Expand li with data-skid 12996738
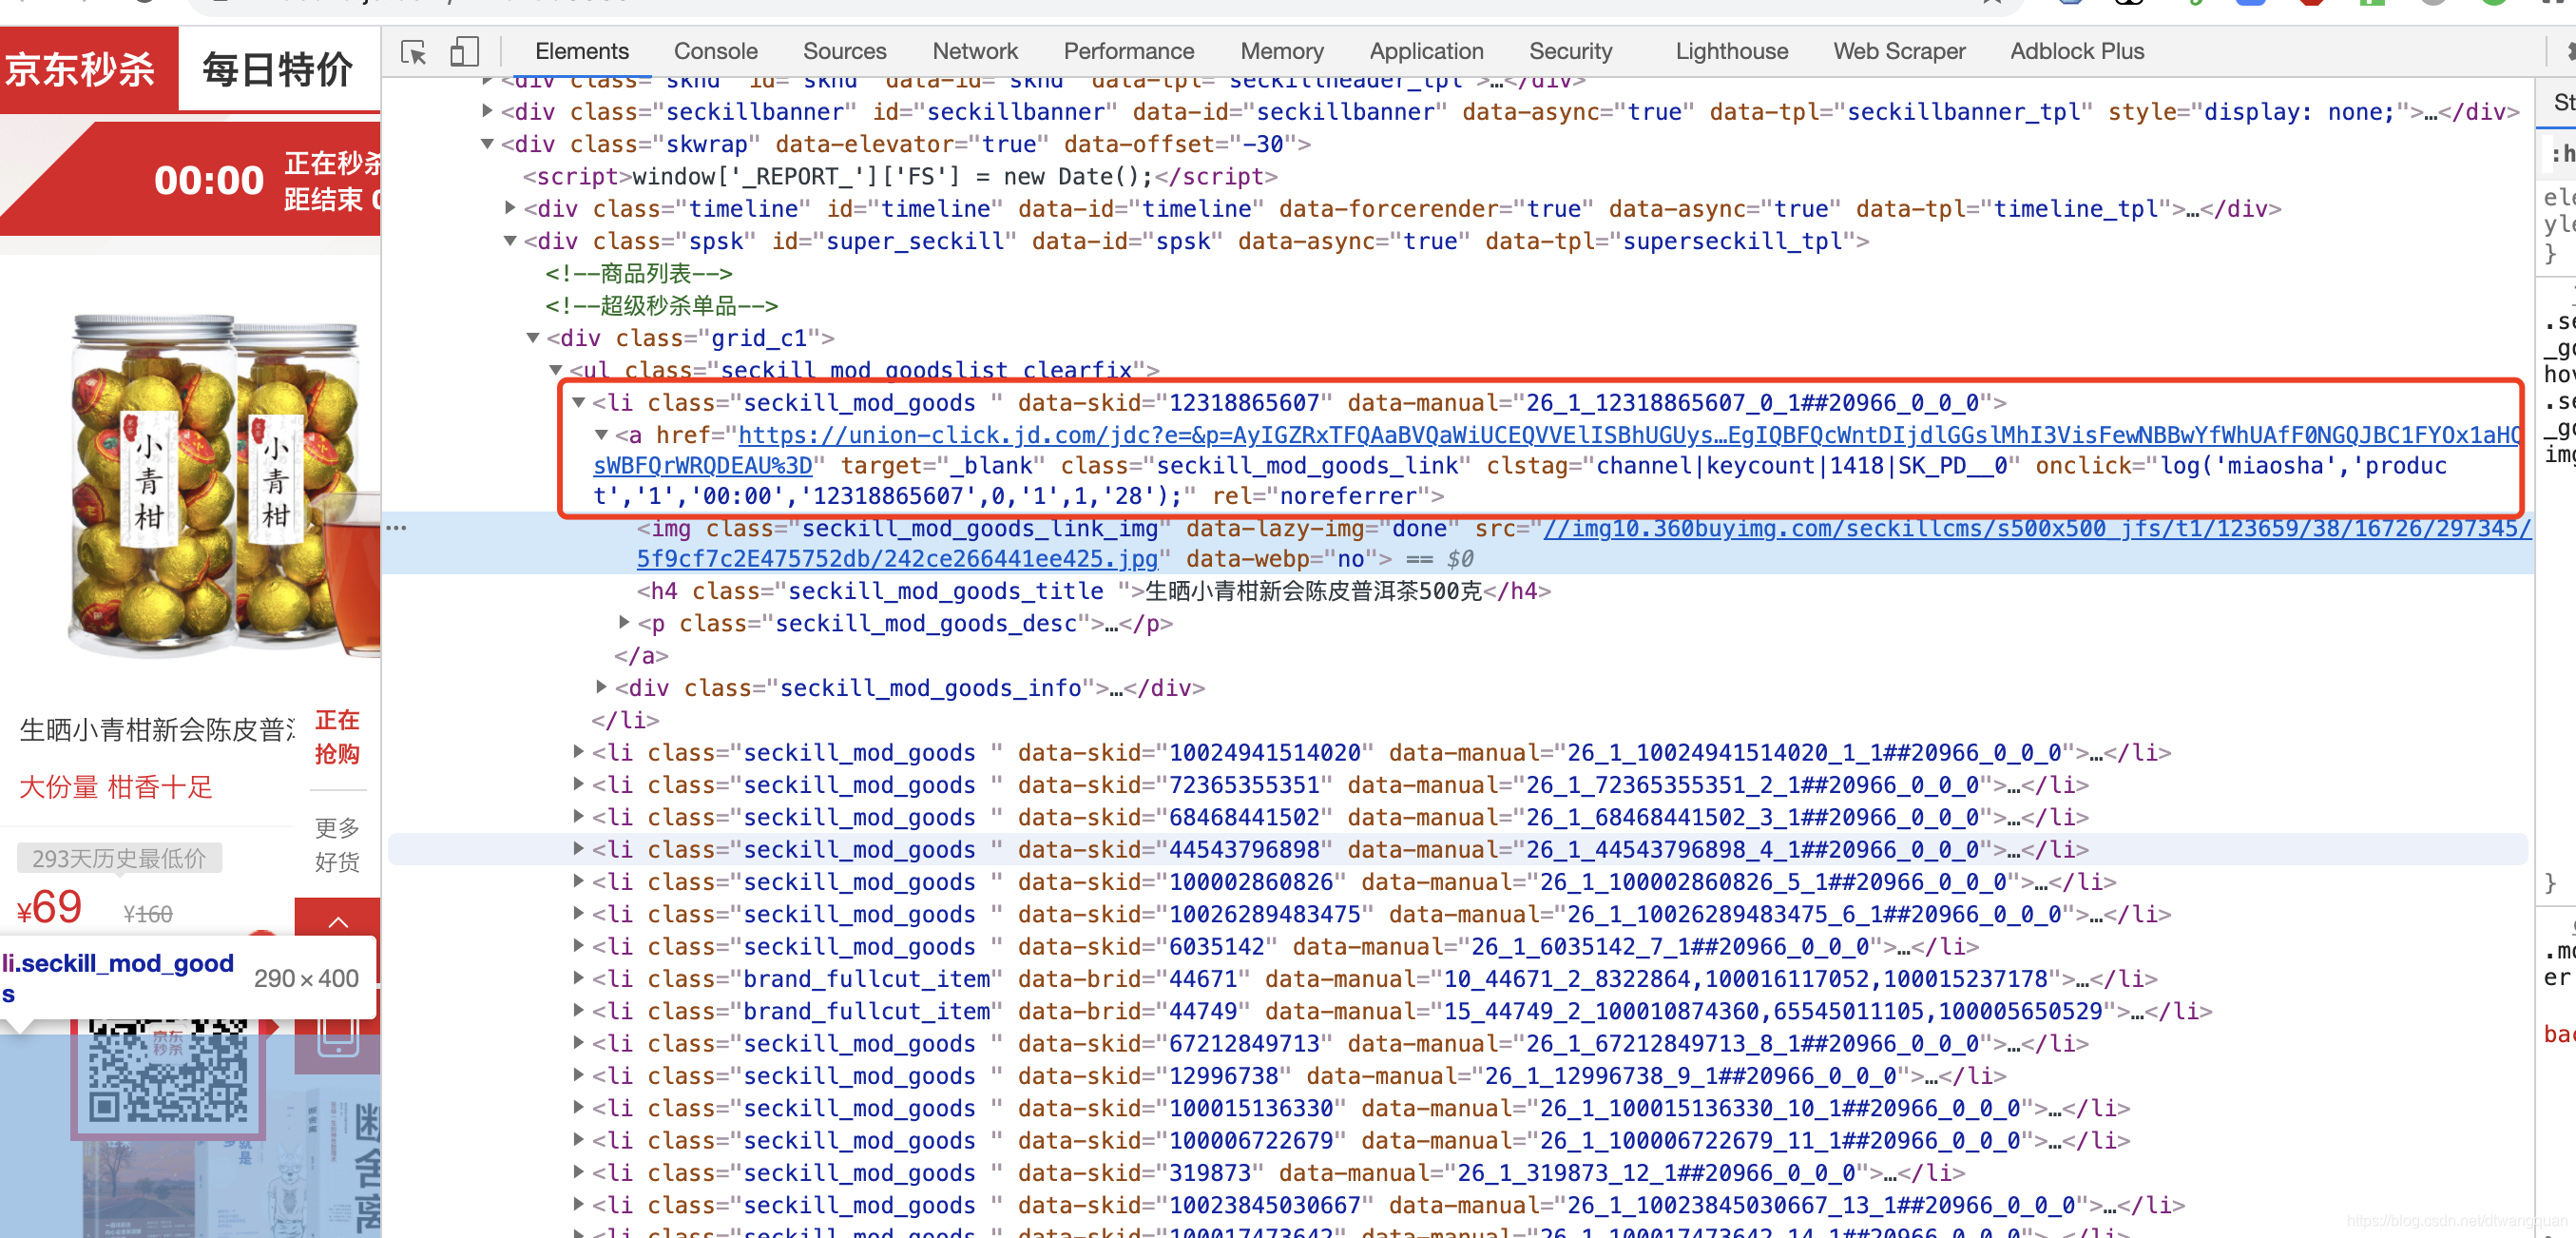The height and width of the screenshot is (1238, 2576). click(579, 1075)
